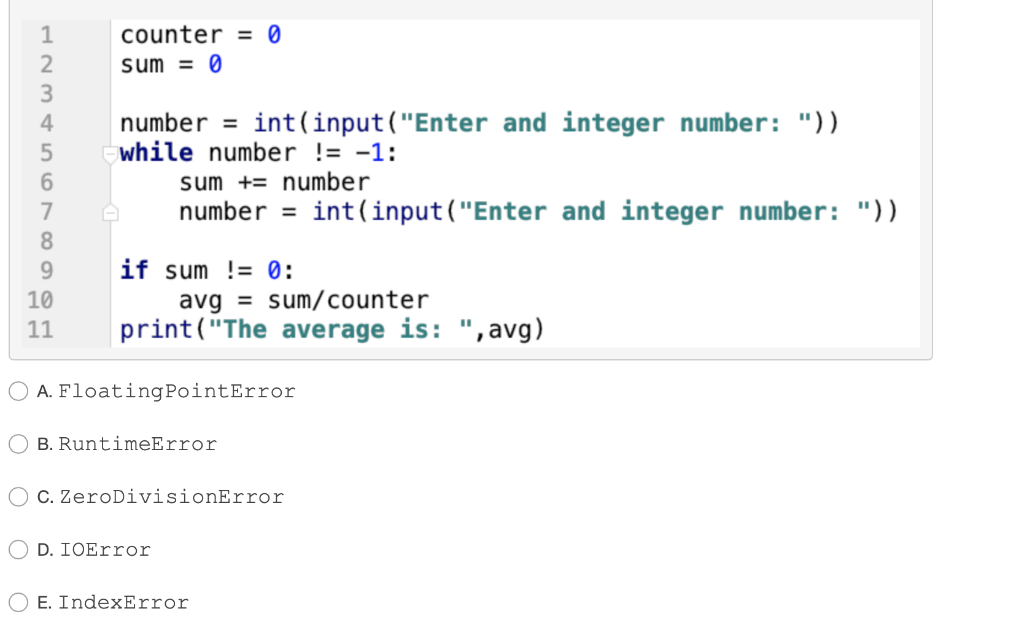Click line number 11 in the gutter
Viewport: 1024px width, 630px height.
[48, 329]
